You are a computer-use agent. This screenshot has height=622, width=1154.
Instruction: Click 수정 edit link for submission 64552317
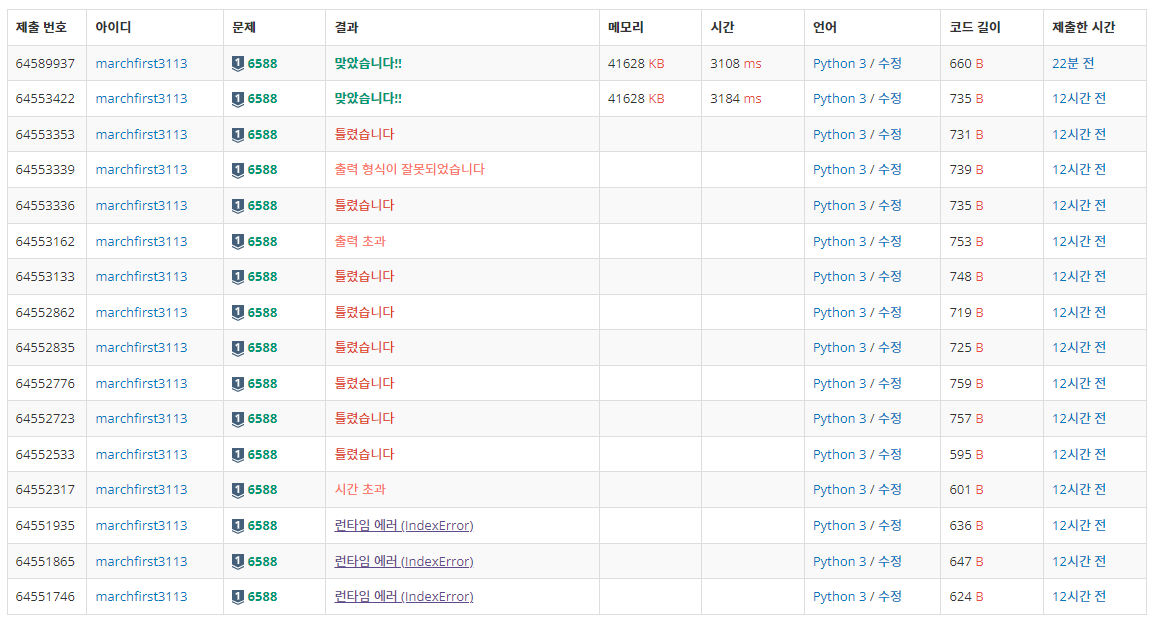[x=889, y=490]
